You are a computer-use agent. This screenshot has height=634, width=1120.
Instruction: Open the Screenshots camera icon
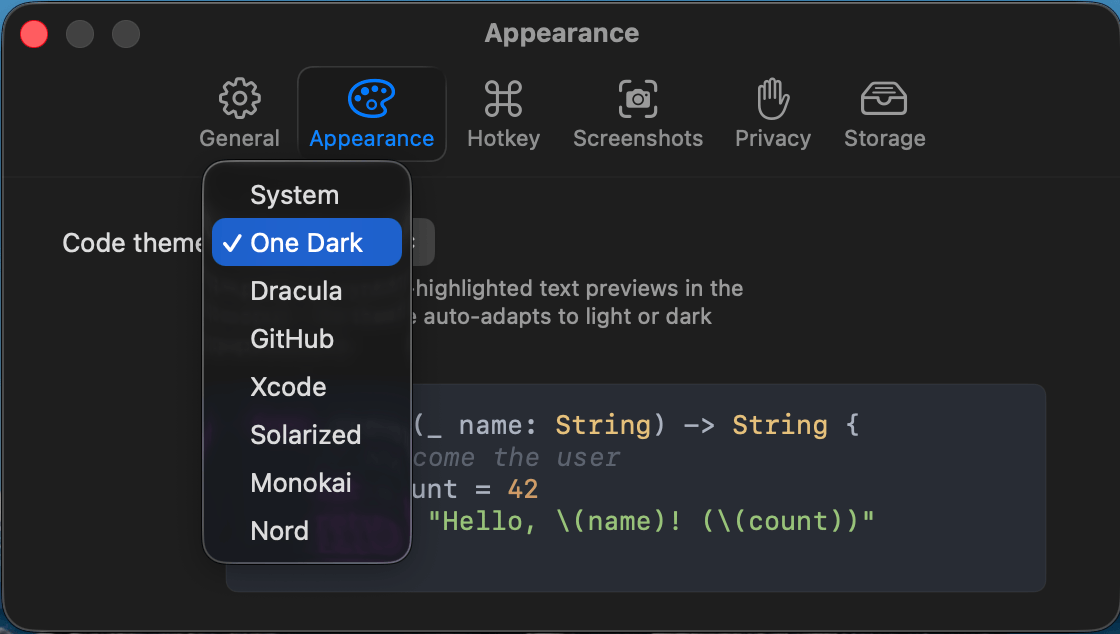click(638, 99)
